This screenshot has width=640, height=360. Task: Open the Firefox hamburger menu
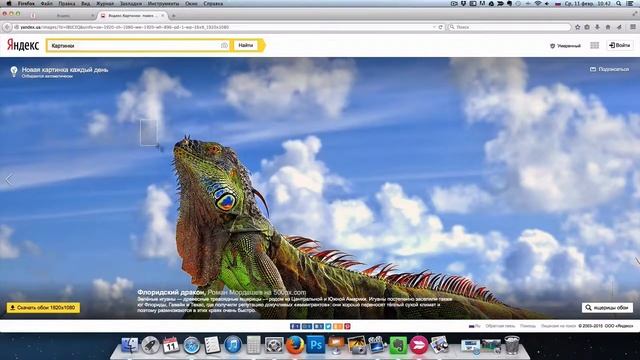pyautogui.click(x=633, y=27)
